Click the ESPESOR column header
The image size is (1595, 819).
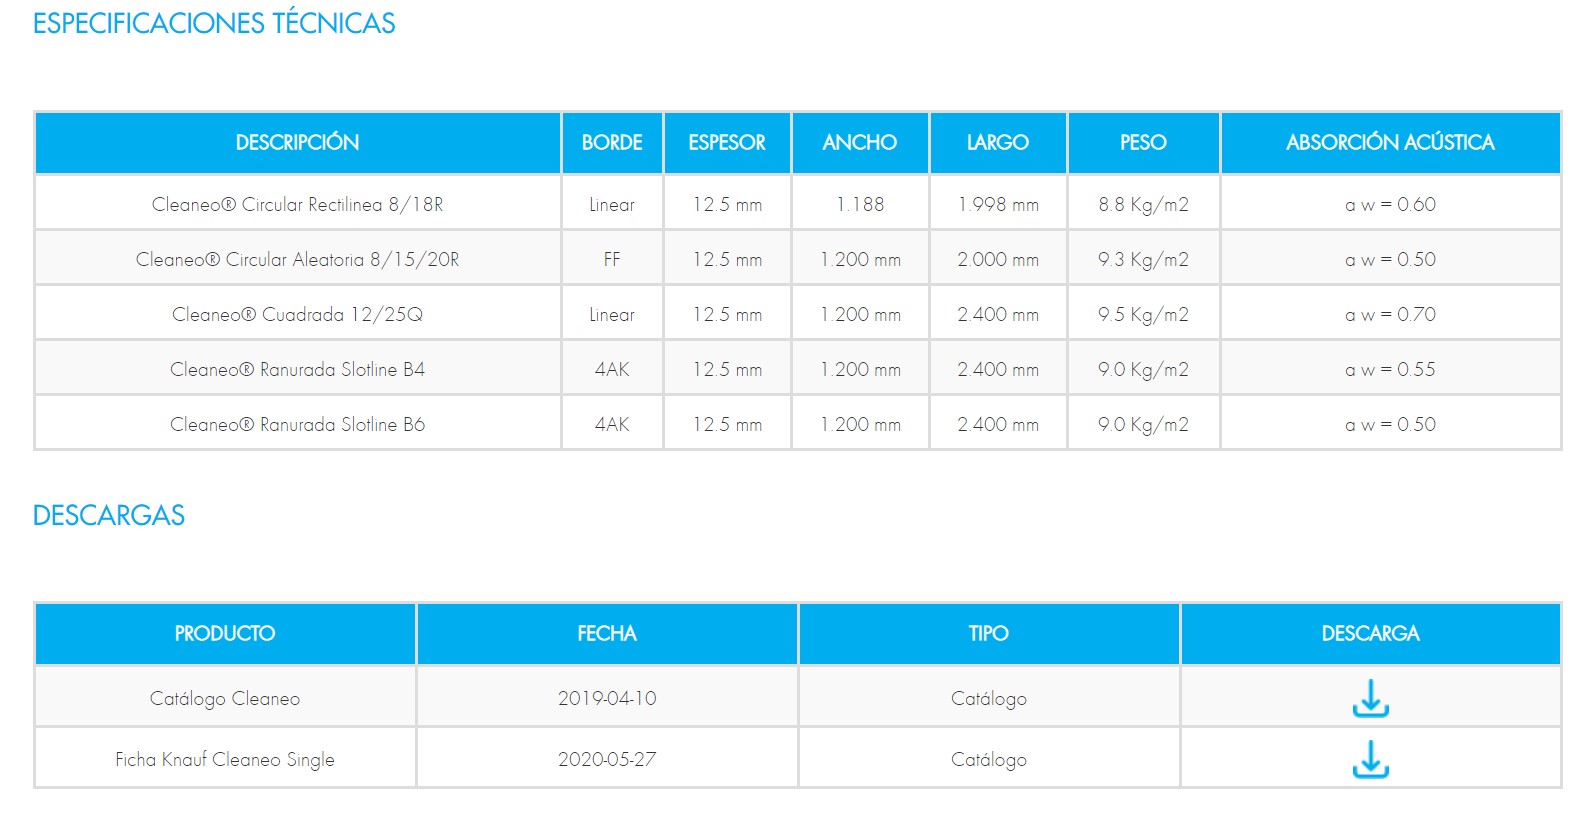click(727, 143)
